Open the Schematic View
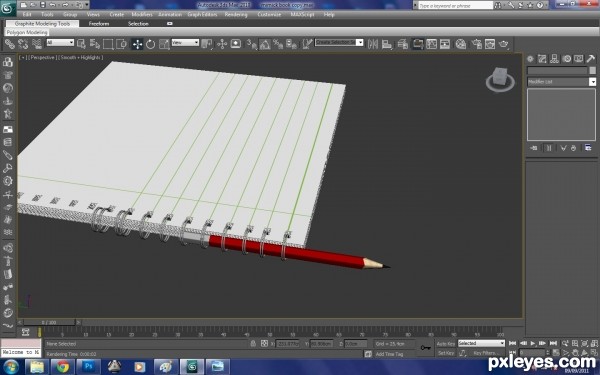The height and width of the screenshot is (375, 600). click(445, 44)
